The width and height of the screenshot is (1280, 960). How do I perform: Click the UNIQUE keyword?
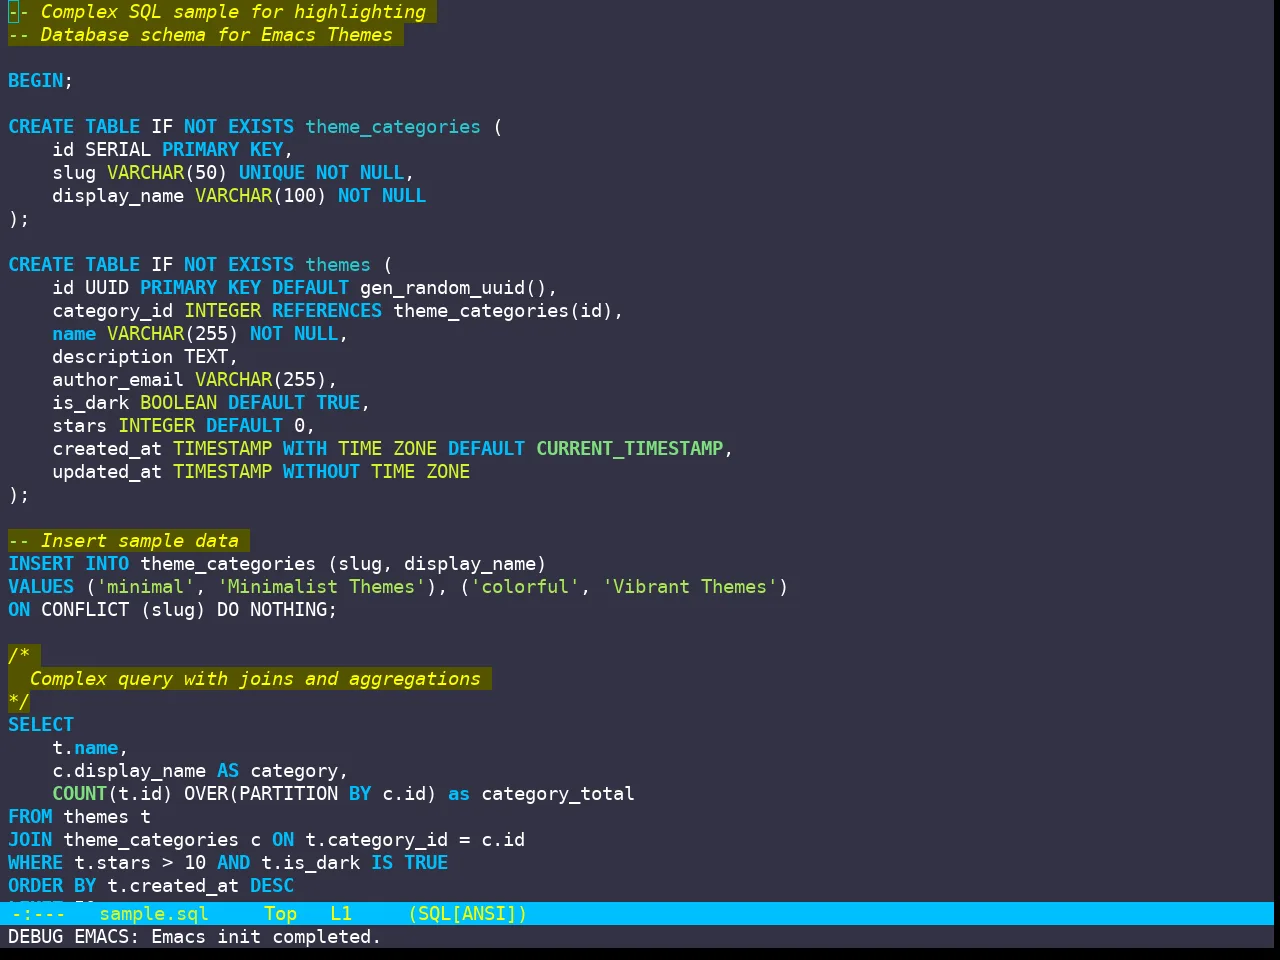pyautogui.click(x=272, y=173)
